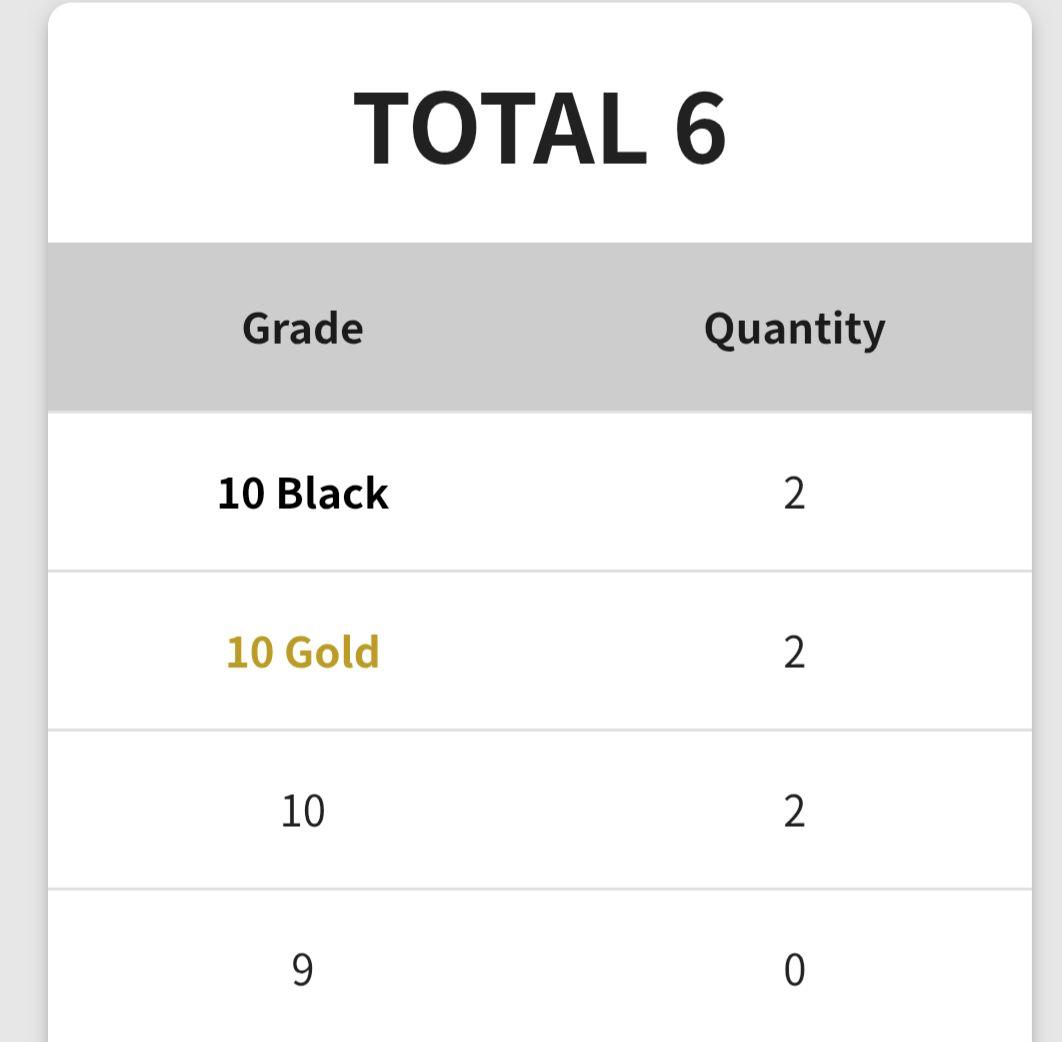The height and width of the screenshot is (1042, 1062).
Task: Select the plain grade 10 label
Action: pos(302,810)
